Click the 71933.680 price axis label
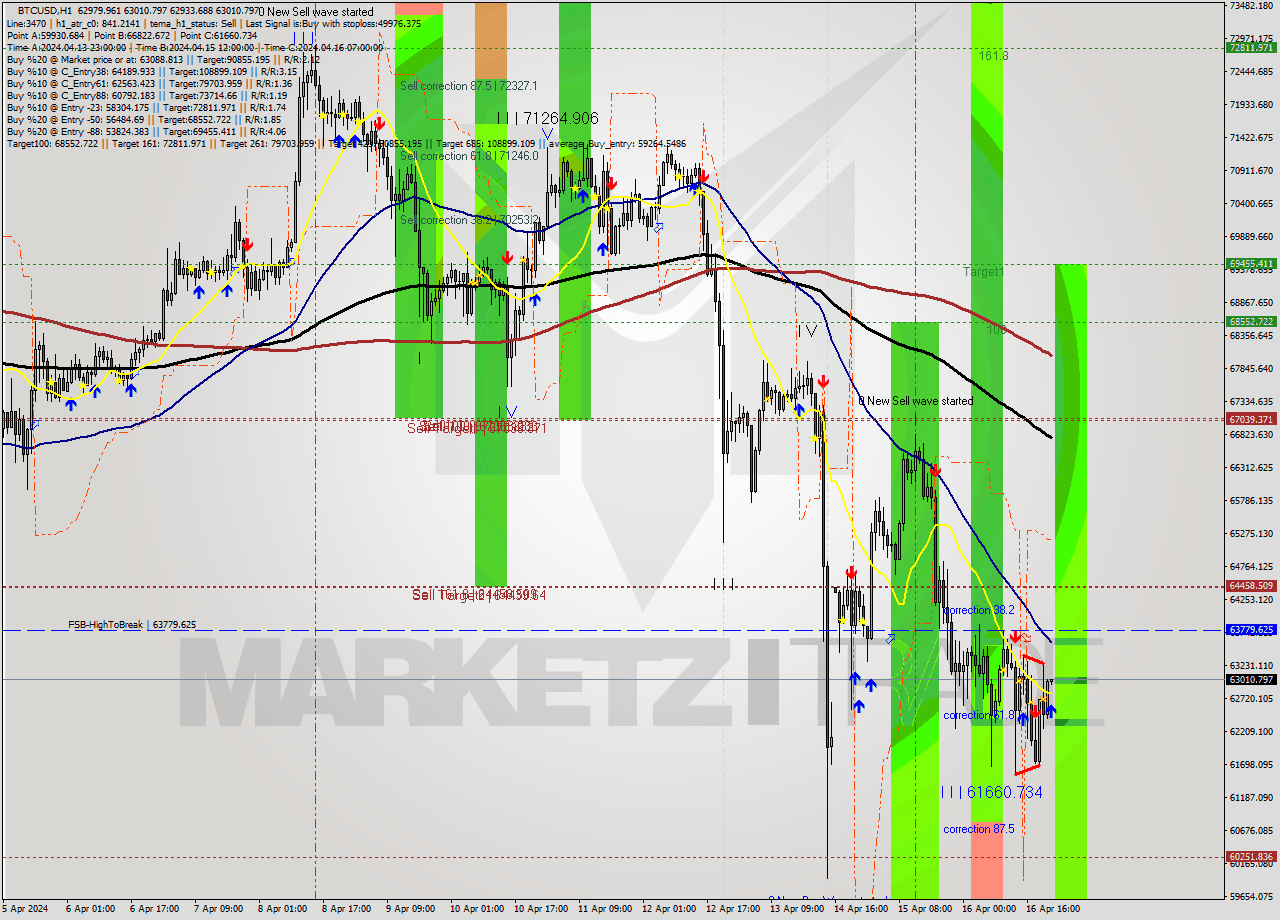This screenshot has height=920, width=1280. coord(1251,104)
